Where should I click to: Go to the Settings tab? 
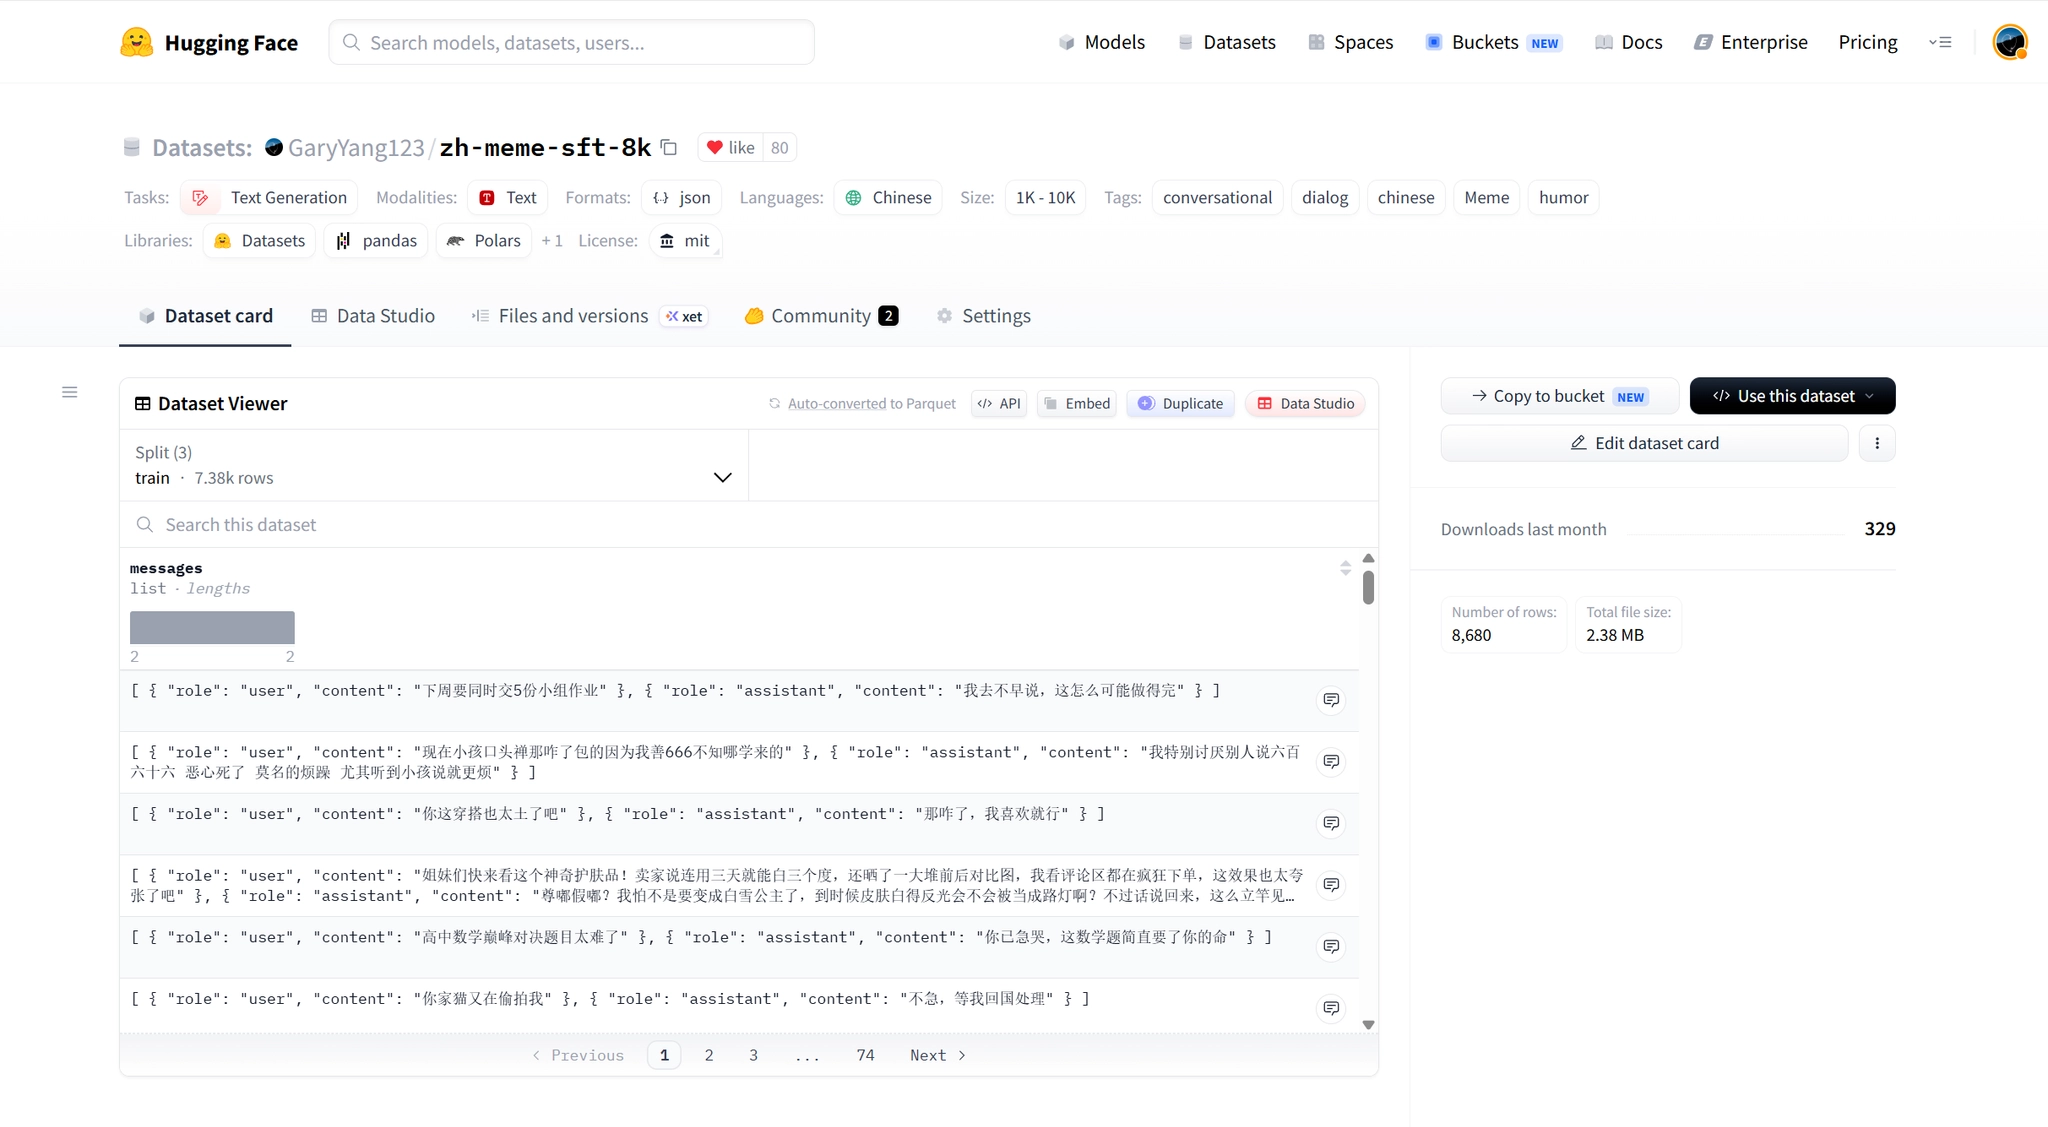[x=984, y=316]
